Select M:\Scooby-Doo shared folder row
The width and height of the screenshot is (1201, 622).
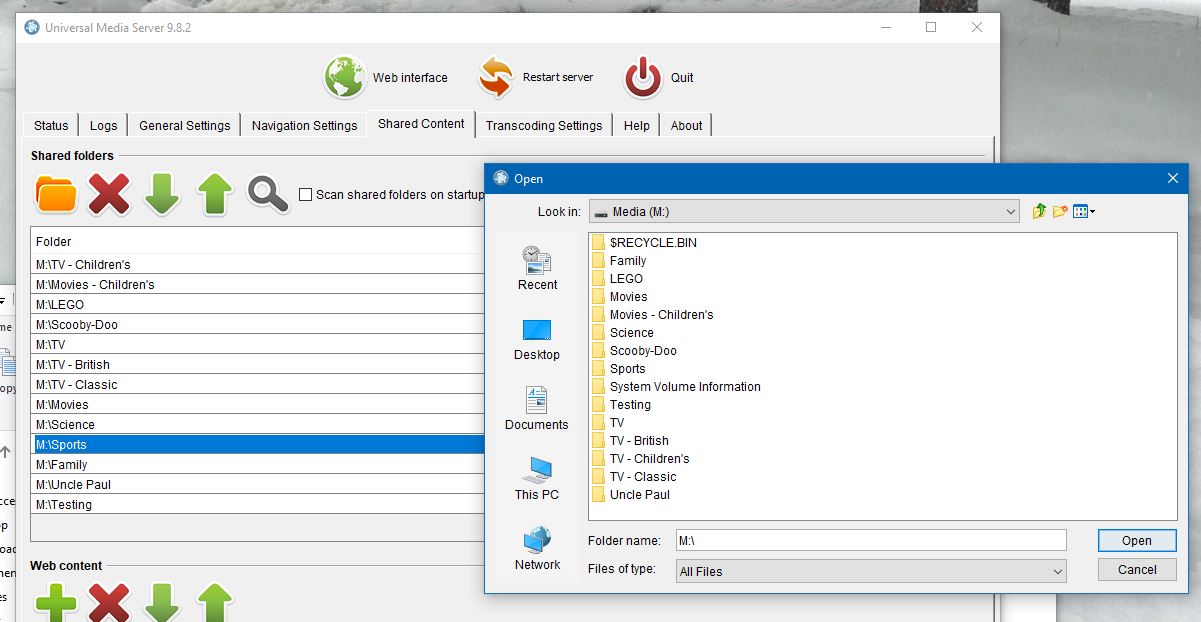[258, 324]
